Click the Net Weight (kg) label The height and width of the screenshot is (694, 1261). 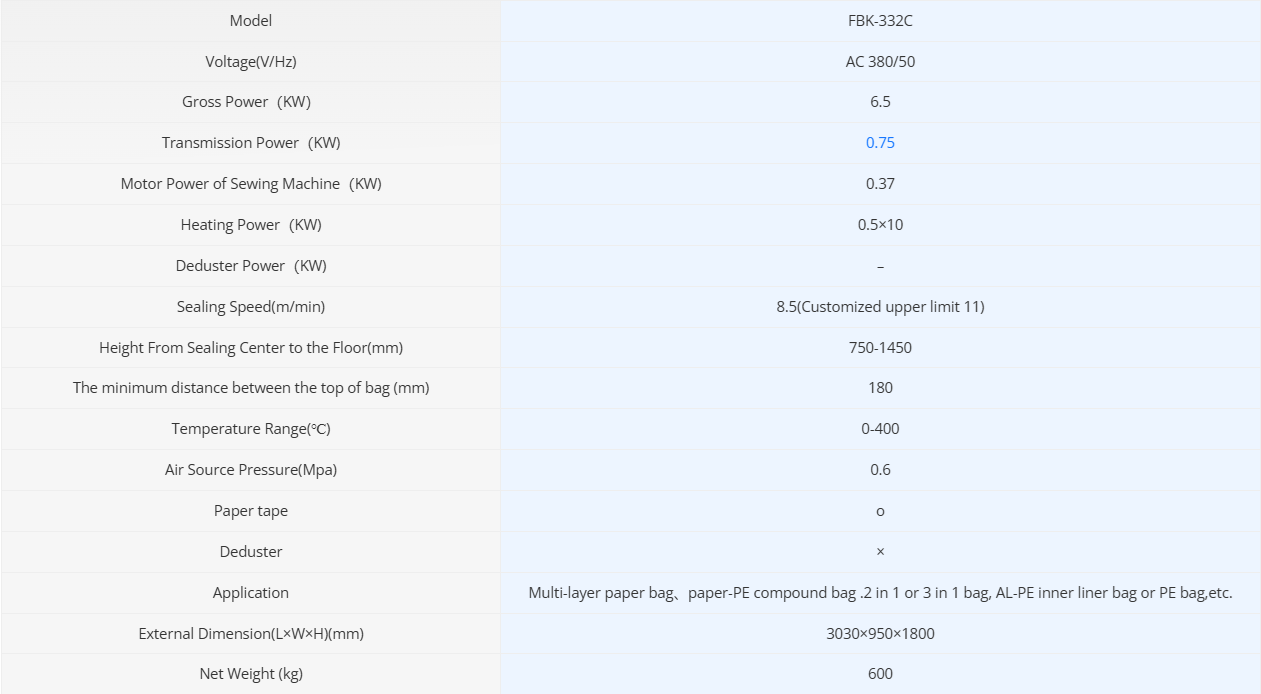pos(250,674)
